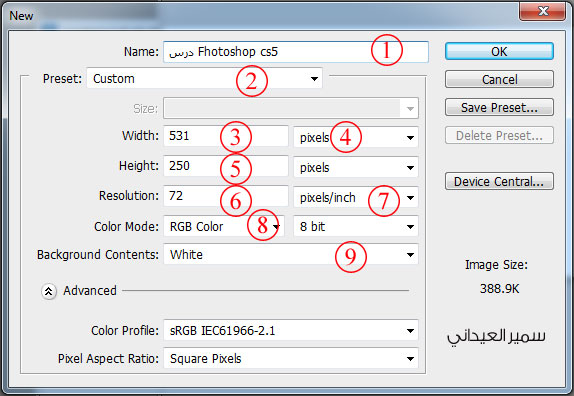This screenshot has width=574, height=396.
Task: Click the Cancel button
Action: pos(499,79)
